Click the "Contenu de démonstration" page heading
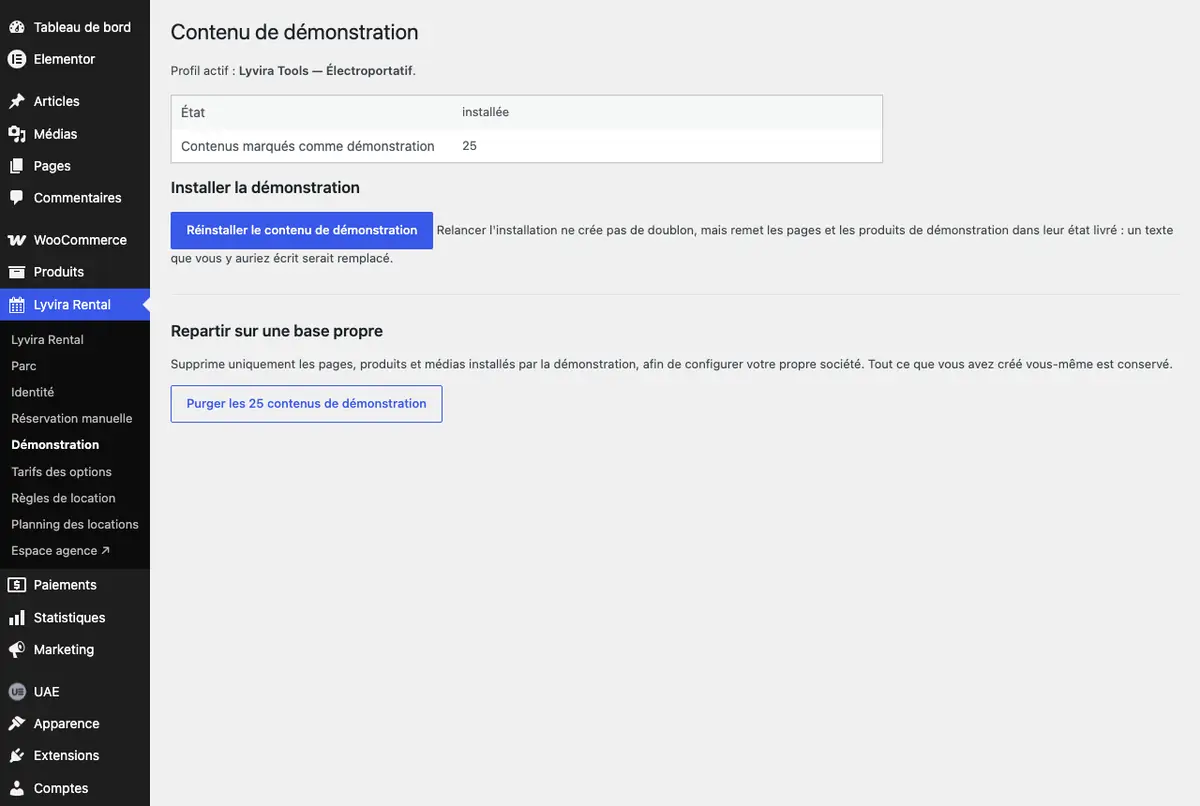Screen dimensions: 1200x806 tap(294, 32)
